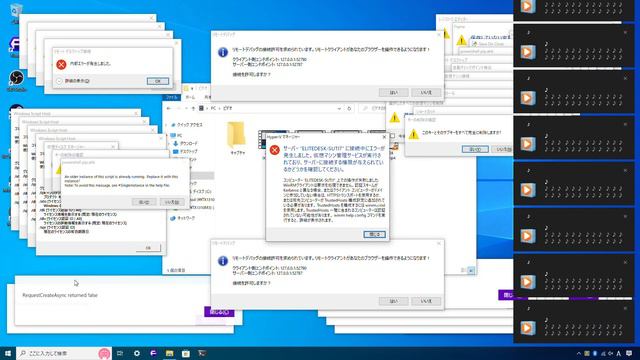This screenshot has width=640, height=360.
Task: Click OK in the front Windows Script Host dialog
Action: 148,248
